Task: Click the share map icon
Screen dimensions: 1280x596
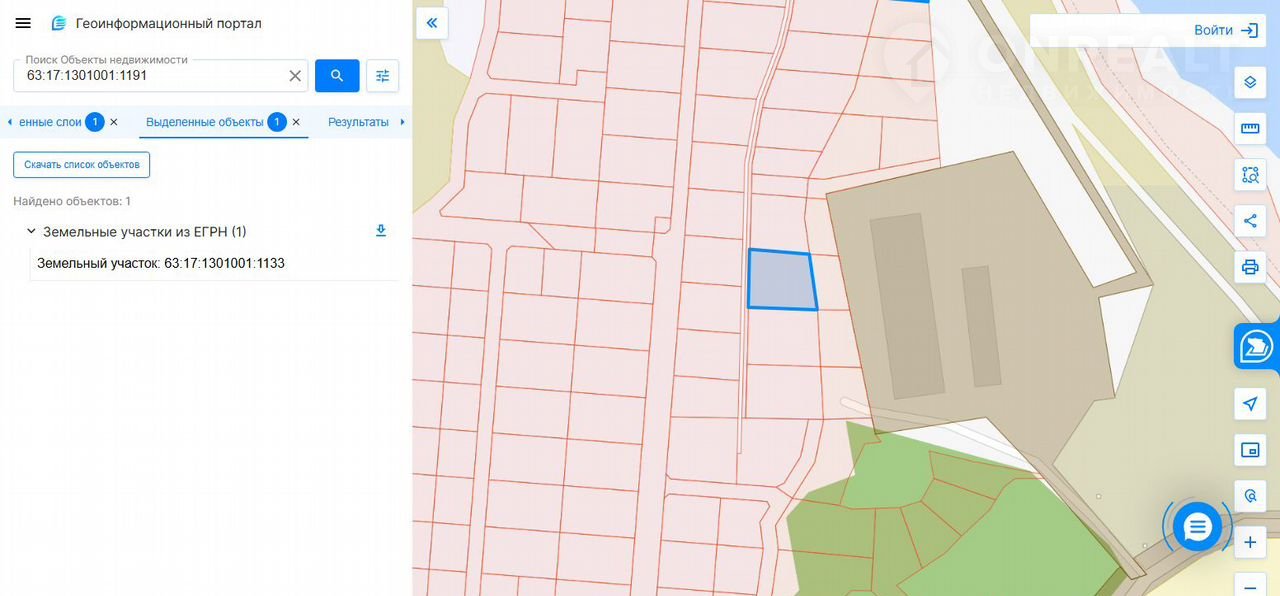Action: pos(1249,221)
